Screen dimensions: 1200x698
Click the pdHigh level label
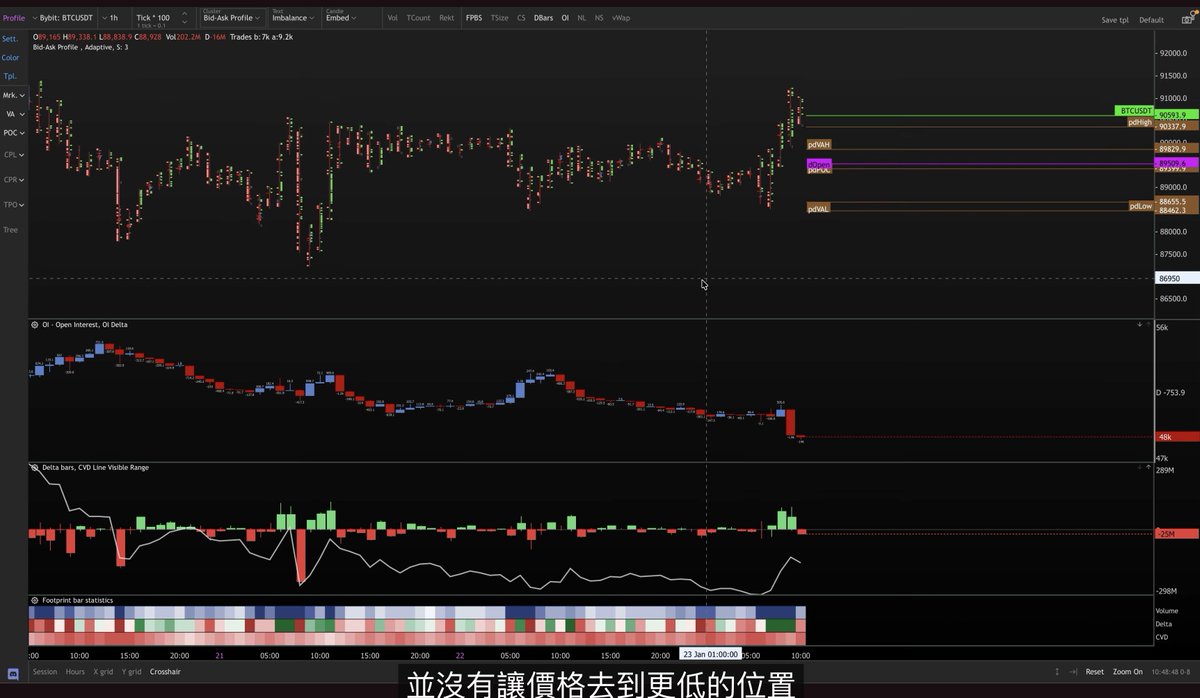coord(1140,122)
